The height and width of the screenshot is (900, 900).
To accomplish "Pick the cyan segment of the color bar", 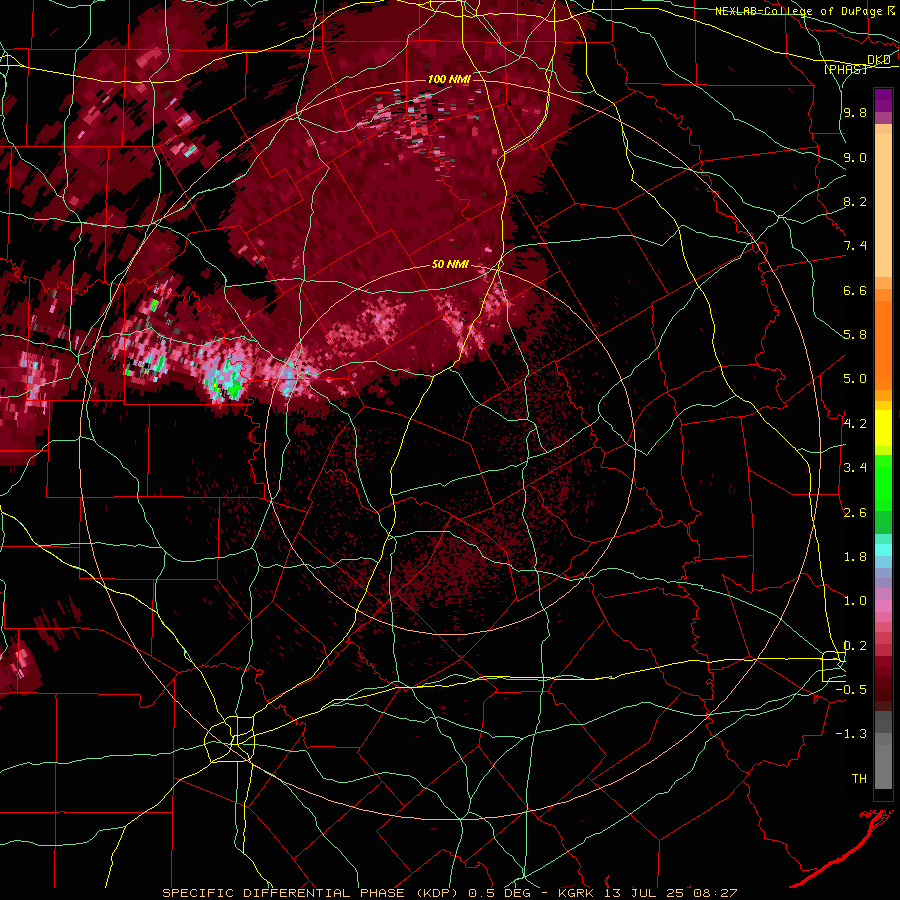I will pyautogui.click(x=883, y=549).
